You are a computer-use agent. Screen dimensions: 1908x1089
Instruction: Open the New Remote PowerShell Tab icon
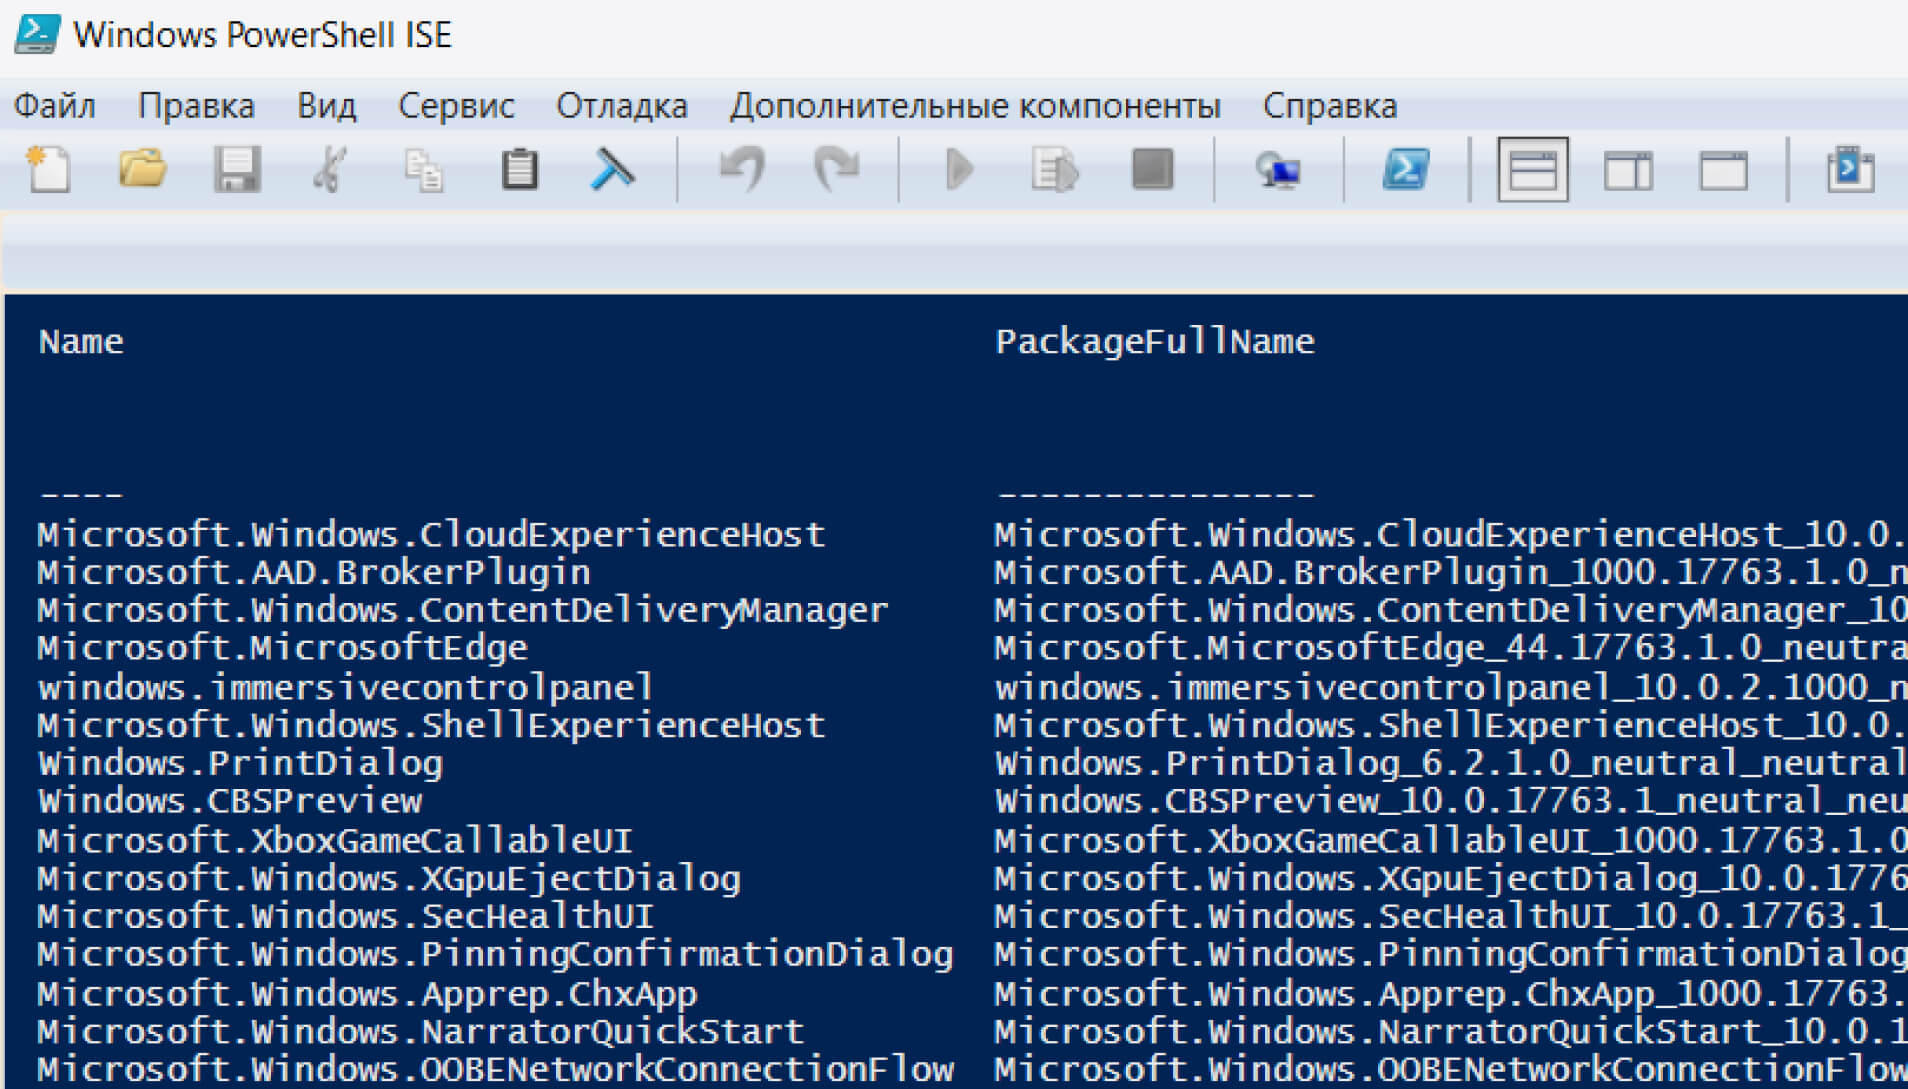pyautogui.click(x=1278, y=170)
